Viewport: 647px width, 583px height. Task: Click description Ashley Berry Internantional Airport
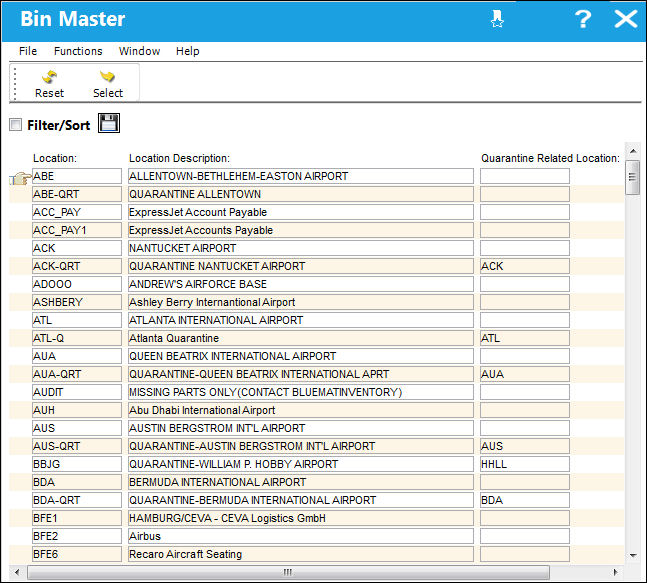click(x=301, y=302)
